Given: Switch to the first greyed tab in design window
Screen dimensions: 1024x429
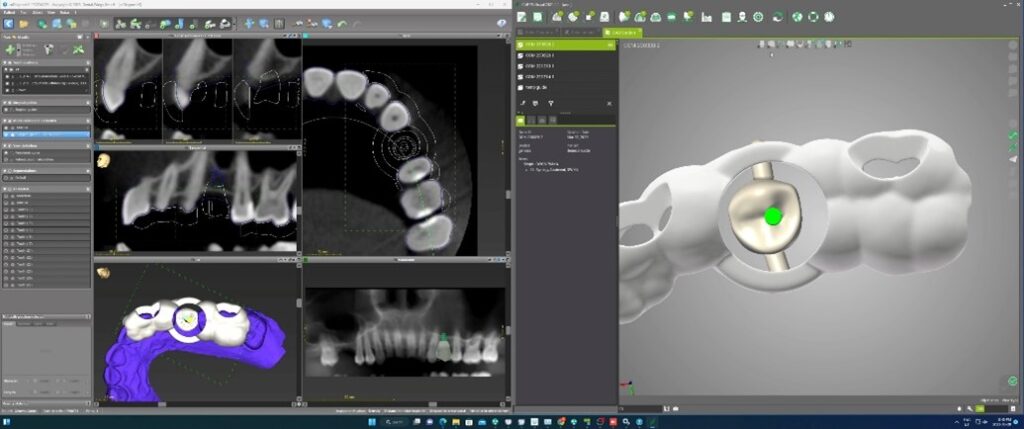Looking at the screenshot, I should pyautogui.click(x=537, y=32).
